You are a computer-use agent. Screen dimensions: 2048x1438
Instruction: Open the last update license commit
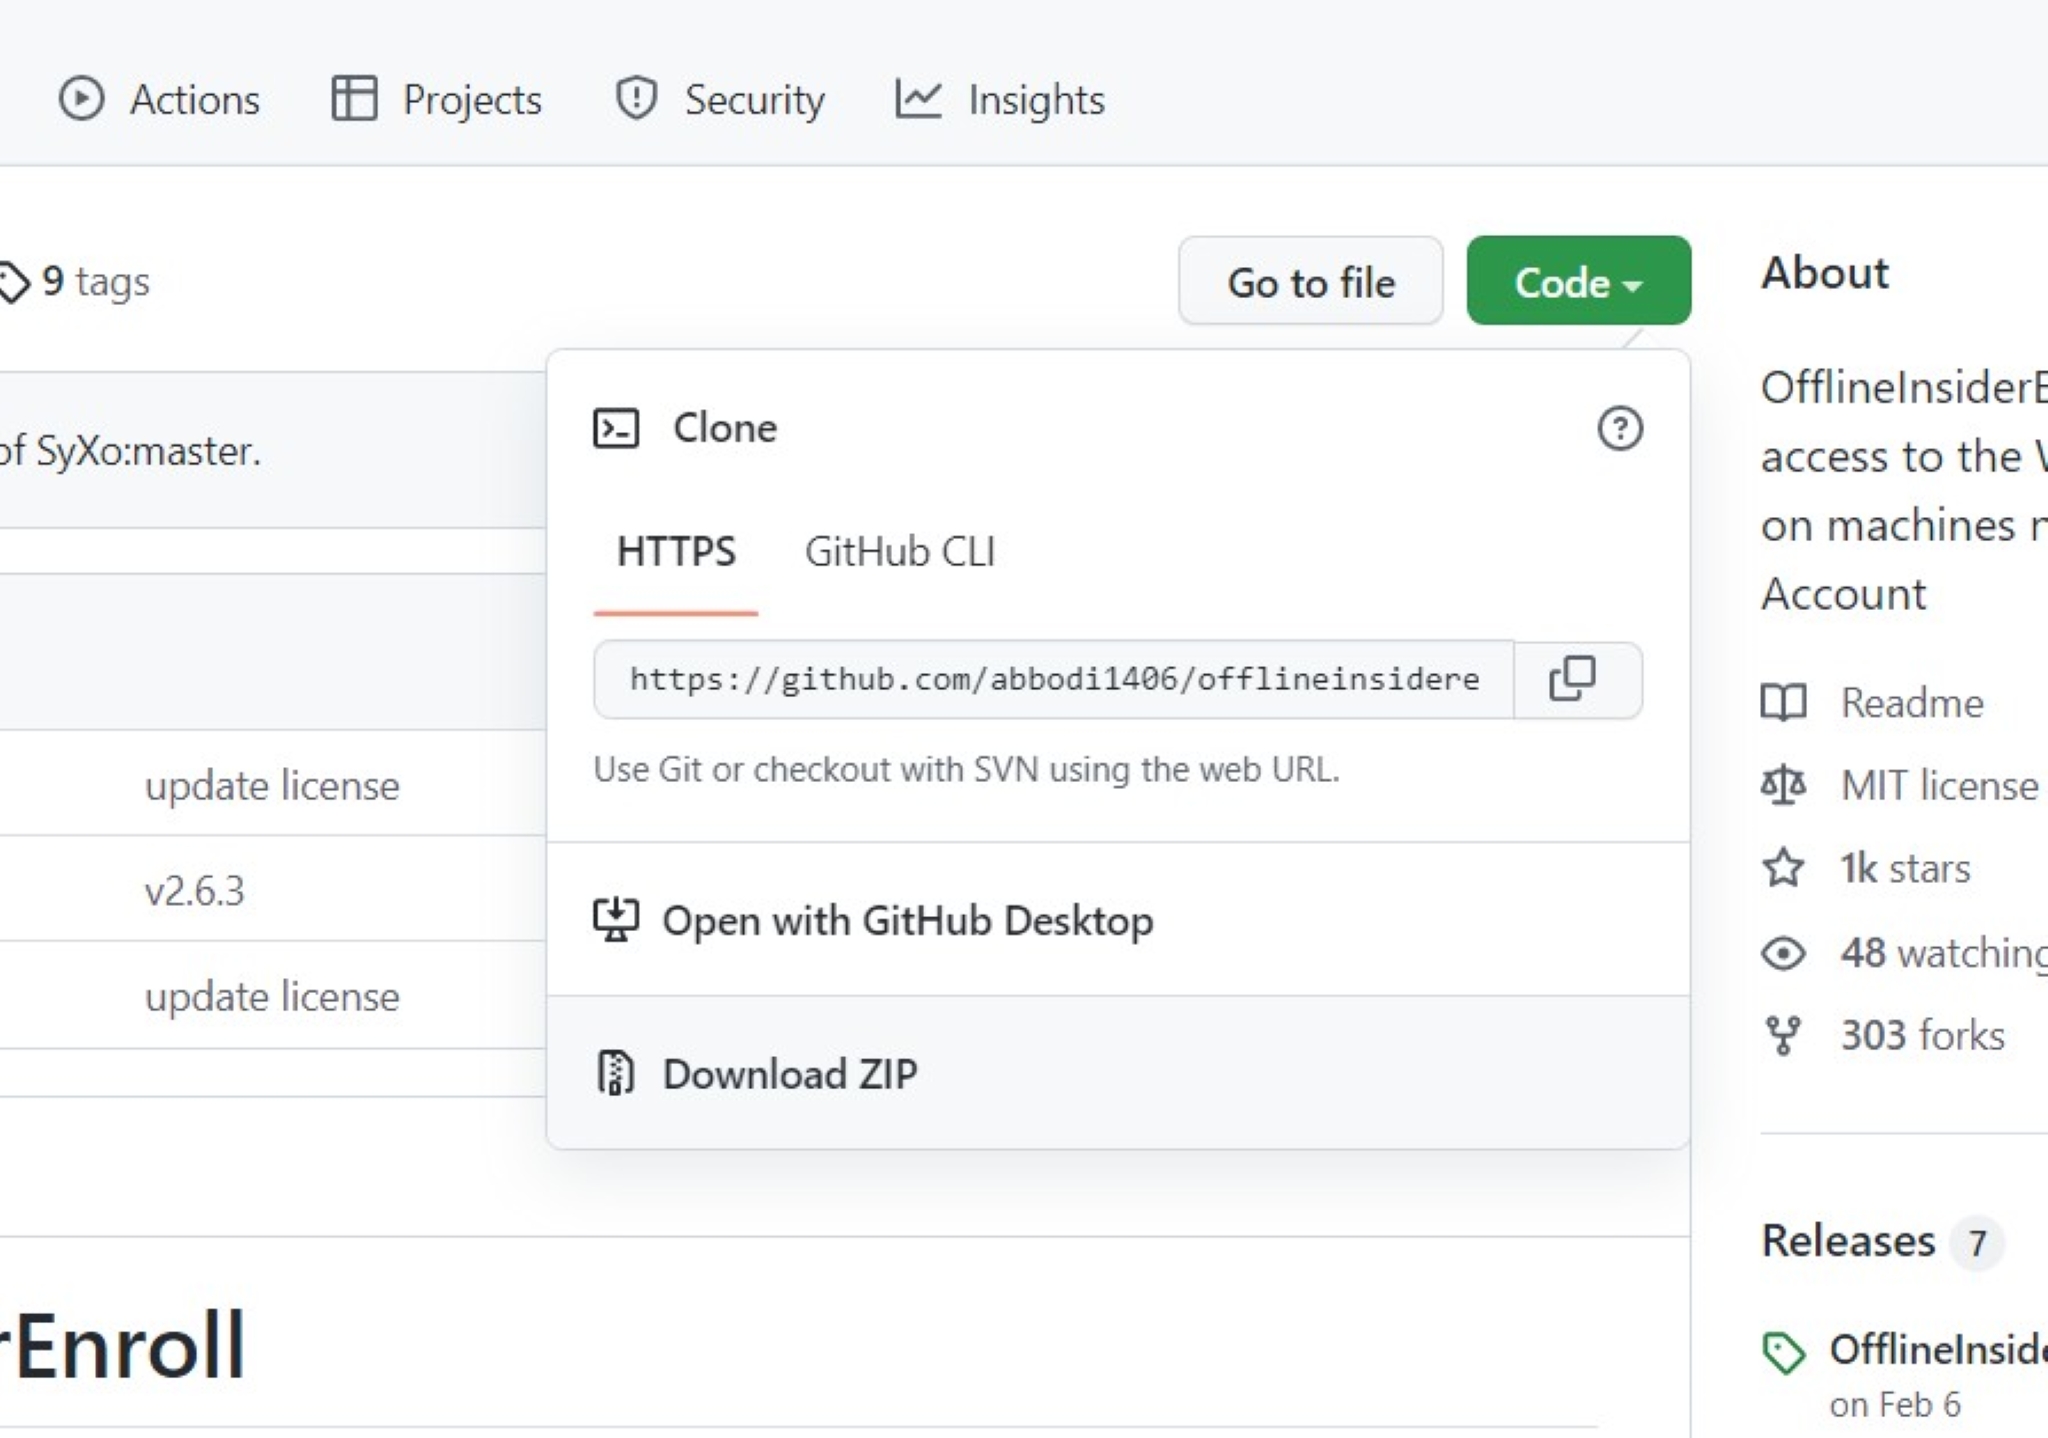[x=272, y=997]
